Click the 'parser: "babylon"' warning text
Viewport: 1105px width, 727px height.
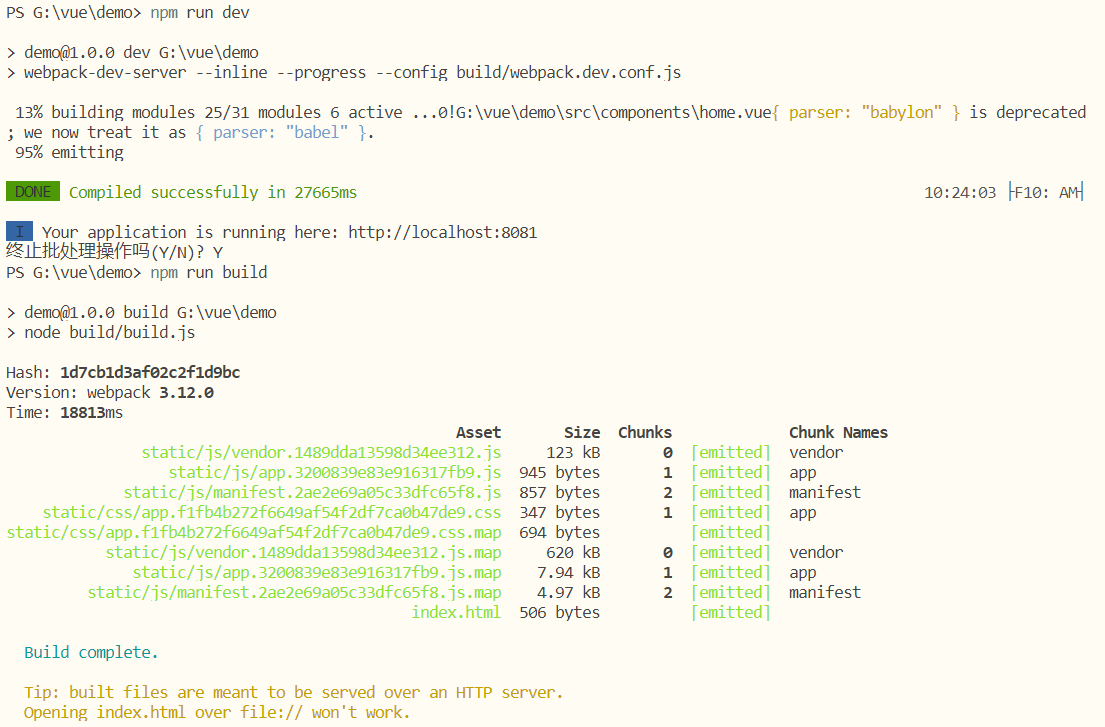pyautogui.click(x=865, y=113)
